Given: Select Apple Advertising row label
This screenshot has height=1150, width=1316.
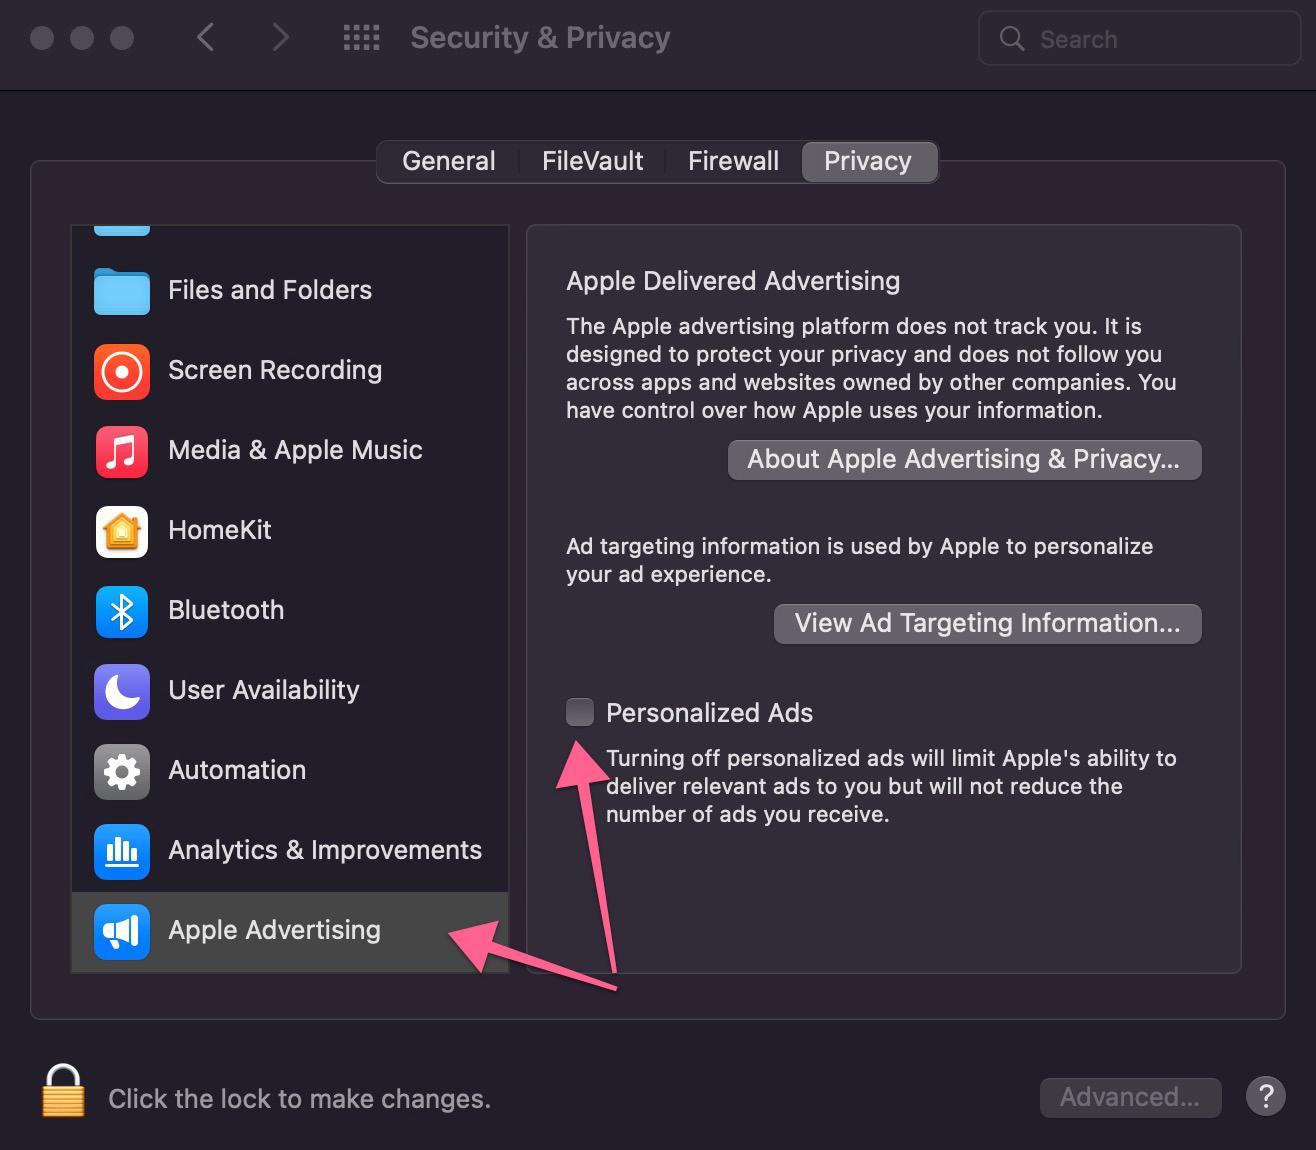Looking at the screenshot, I should point(274,930).
